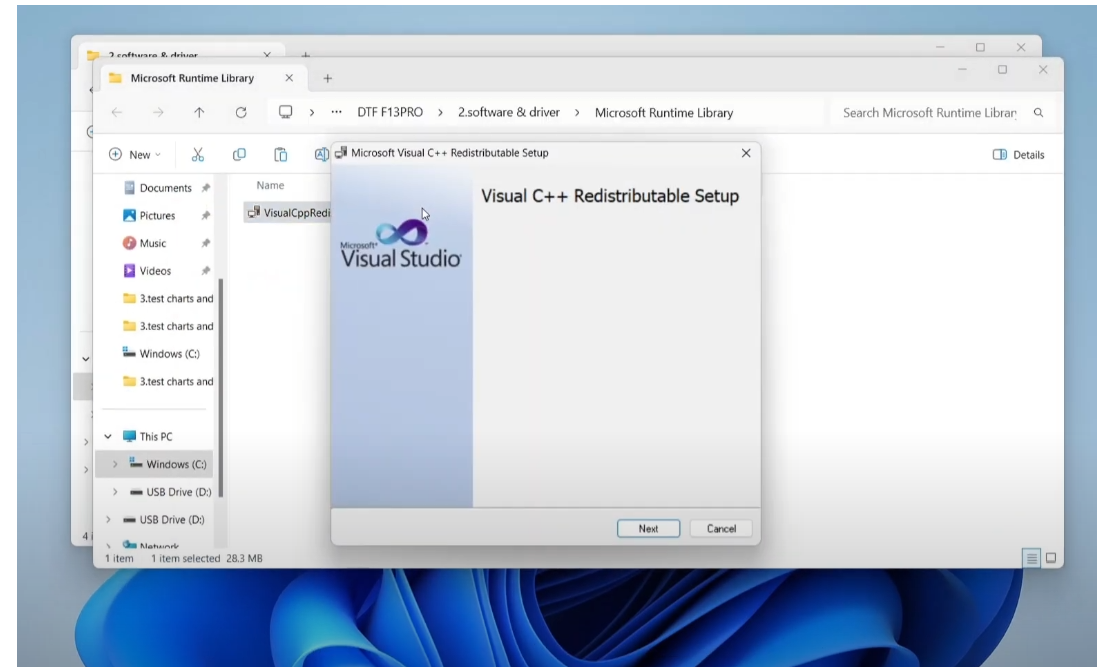The image size is (1097, 667).
Task: Show hidden breadcrumb path ellipsis
Action: coord(337,112)
